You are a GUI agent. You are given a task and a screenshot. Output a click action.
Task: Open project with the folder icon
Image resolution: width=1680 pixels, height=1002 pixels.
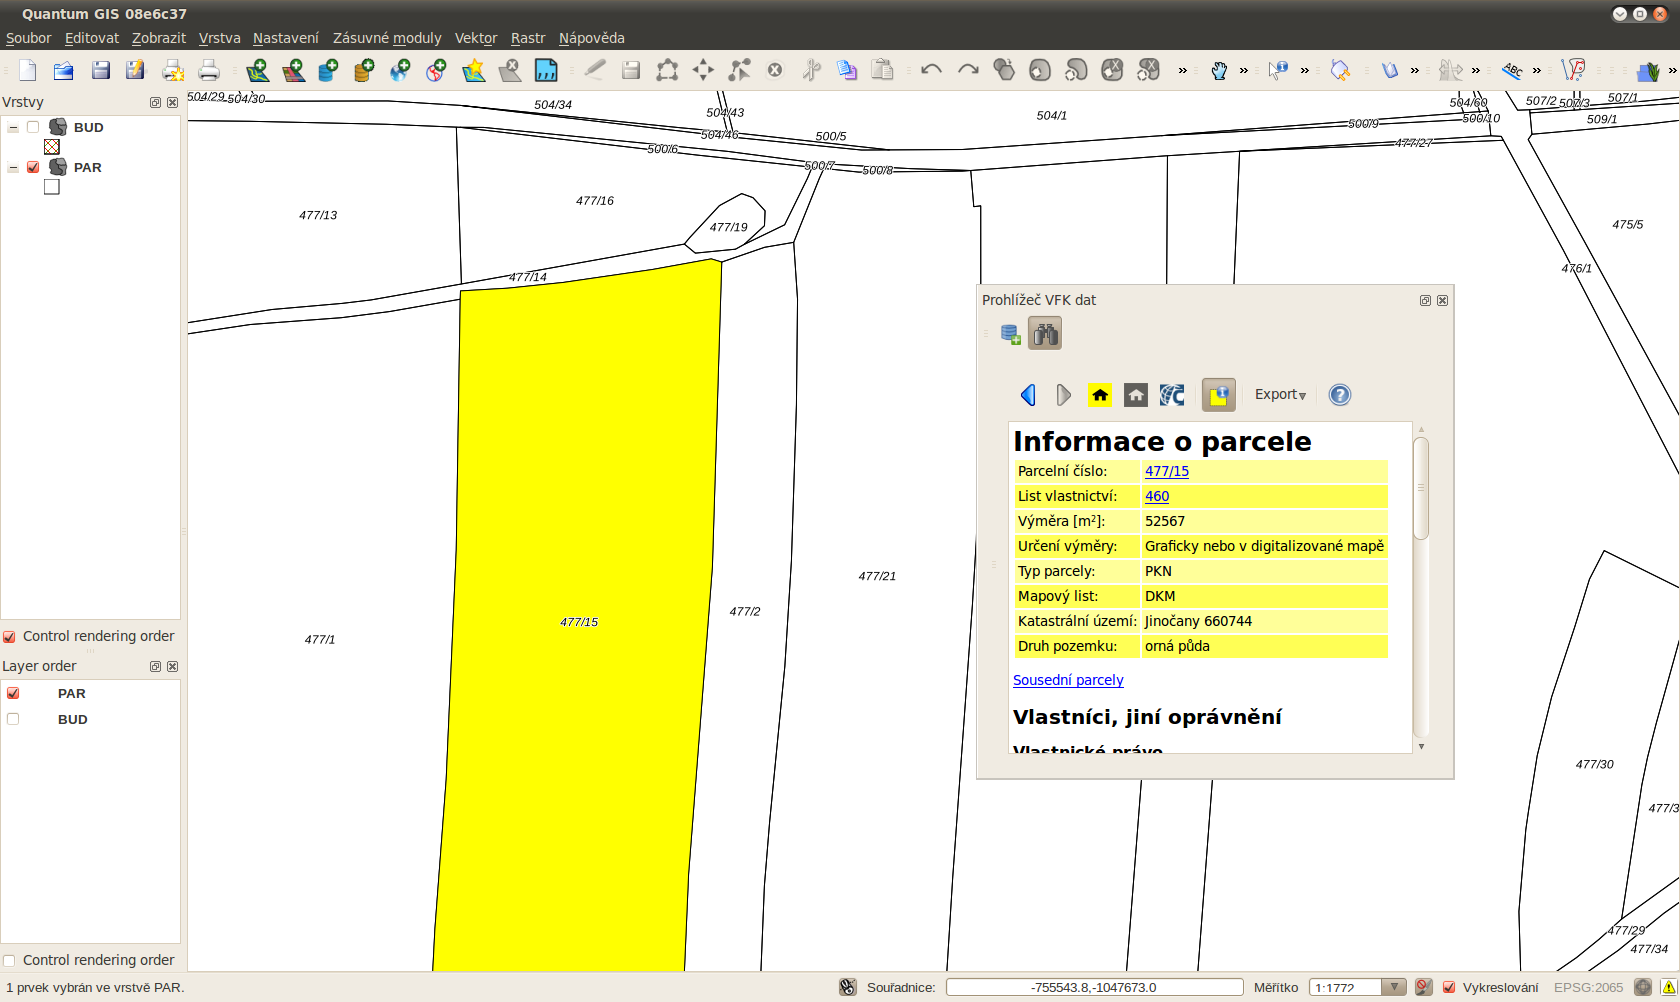click(64, 70)
